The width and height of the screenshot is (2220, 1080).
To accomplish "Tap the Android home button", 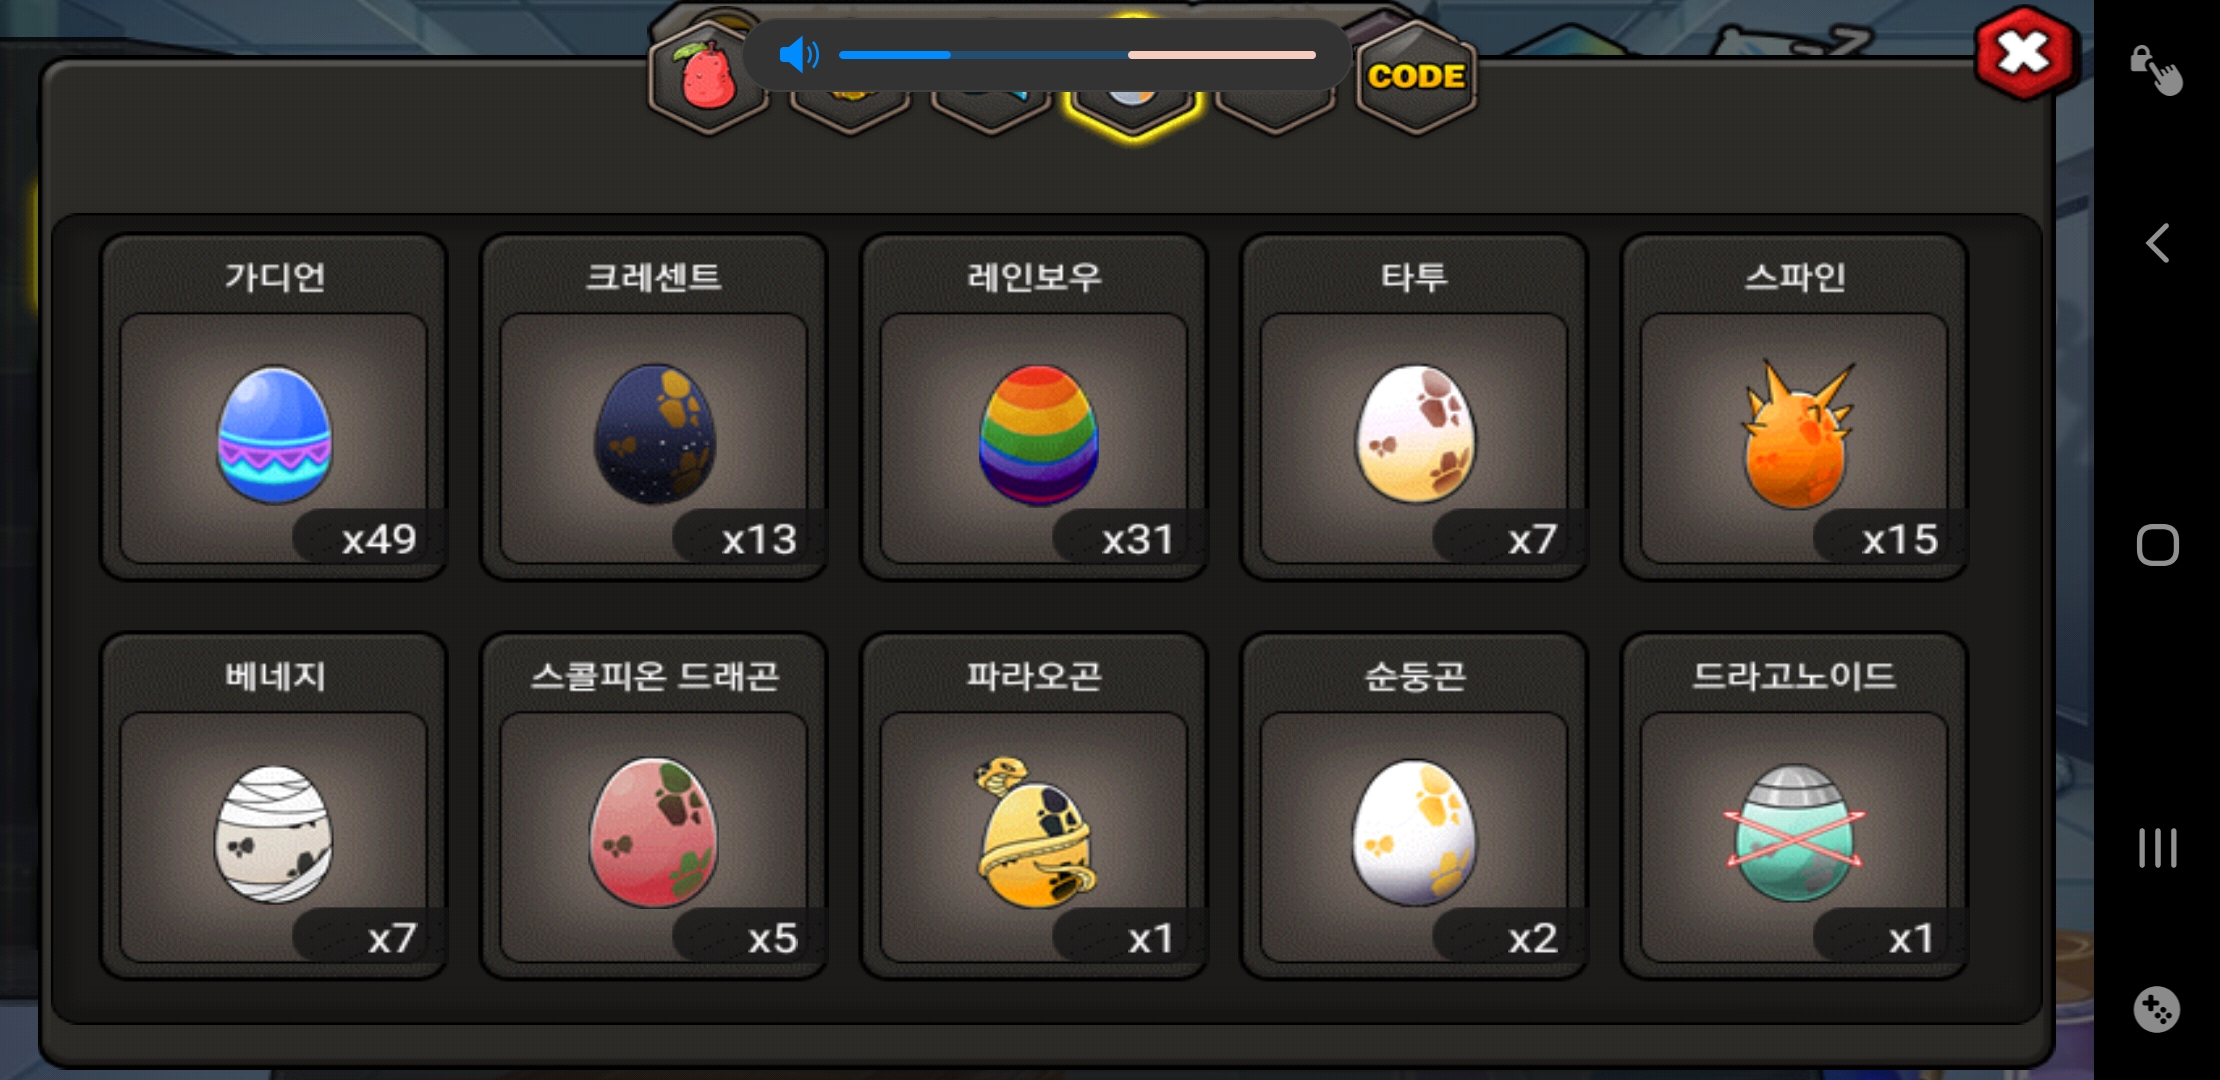I will pos(2157,545).
